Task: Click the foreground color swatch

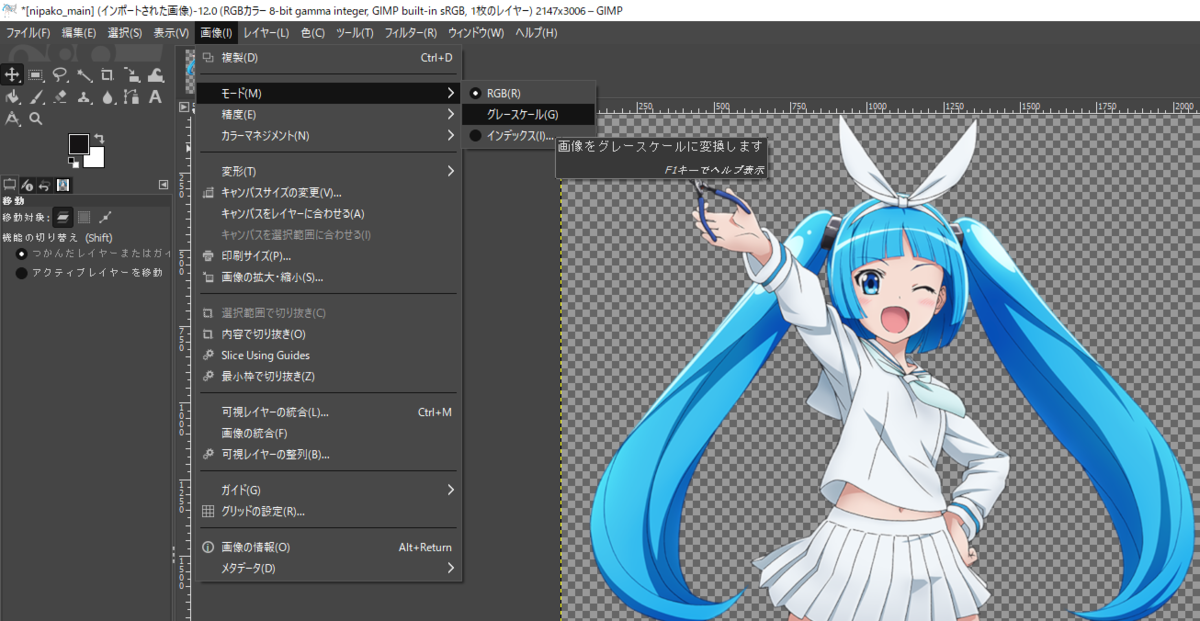Action: (79, 145)
